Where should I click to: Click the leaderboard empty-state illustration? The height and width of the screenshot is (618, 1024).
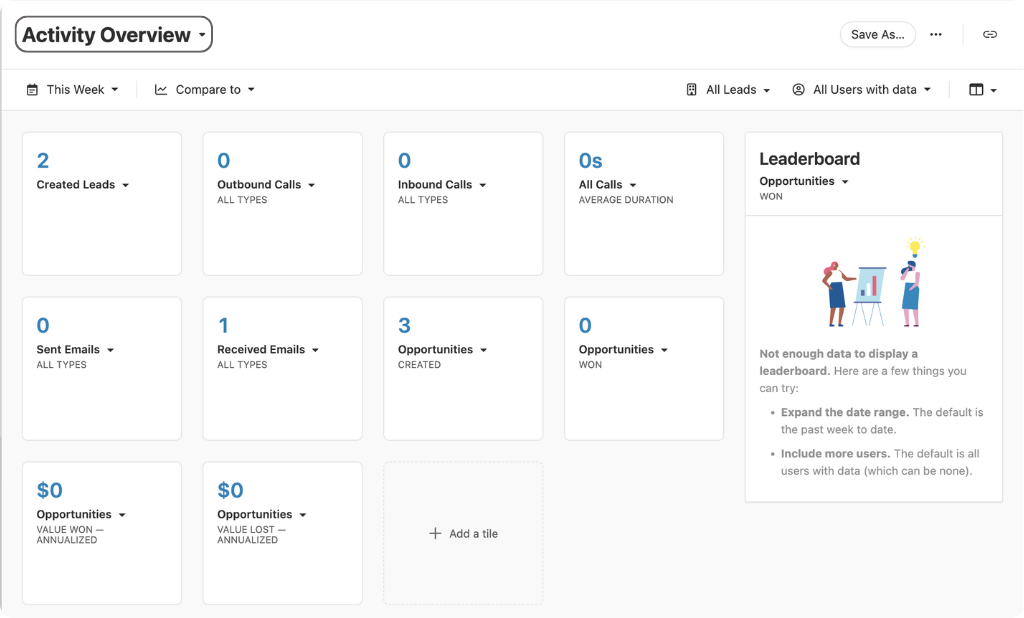873,282
